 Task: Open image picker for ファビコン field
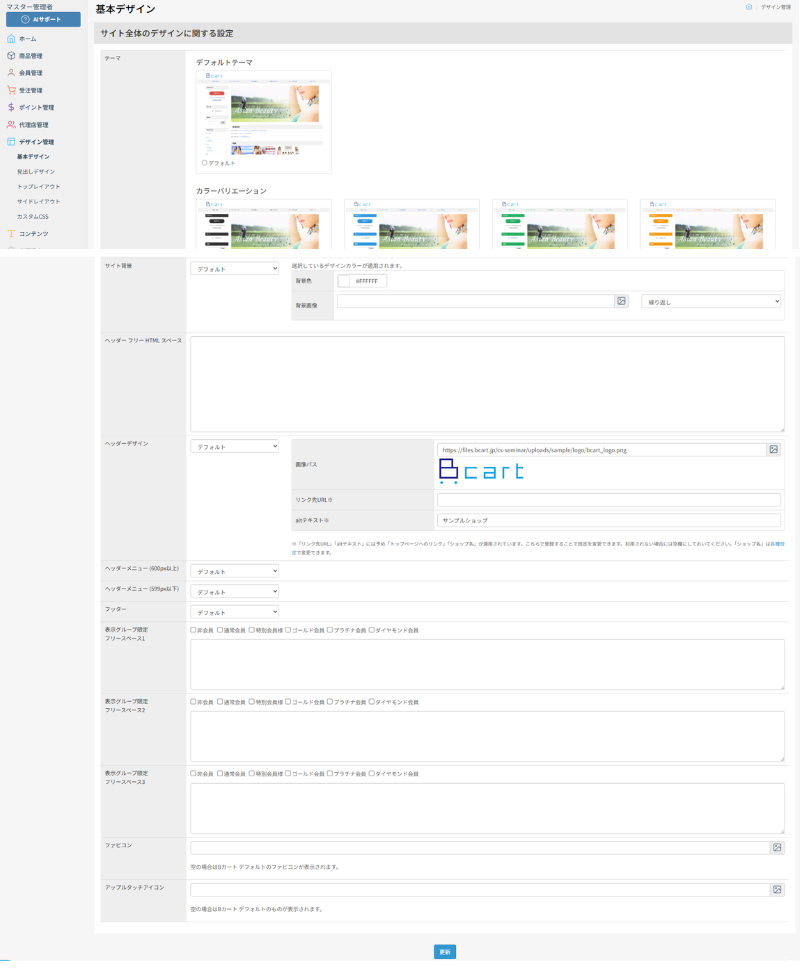tap(777, 847)
